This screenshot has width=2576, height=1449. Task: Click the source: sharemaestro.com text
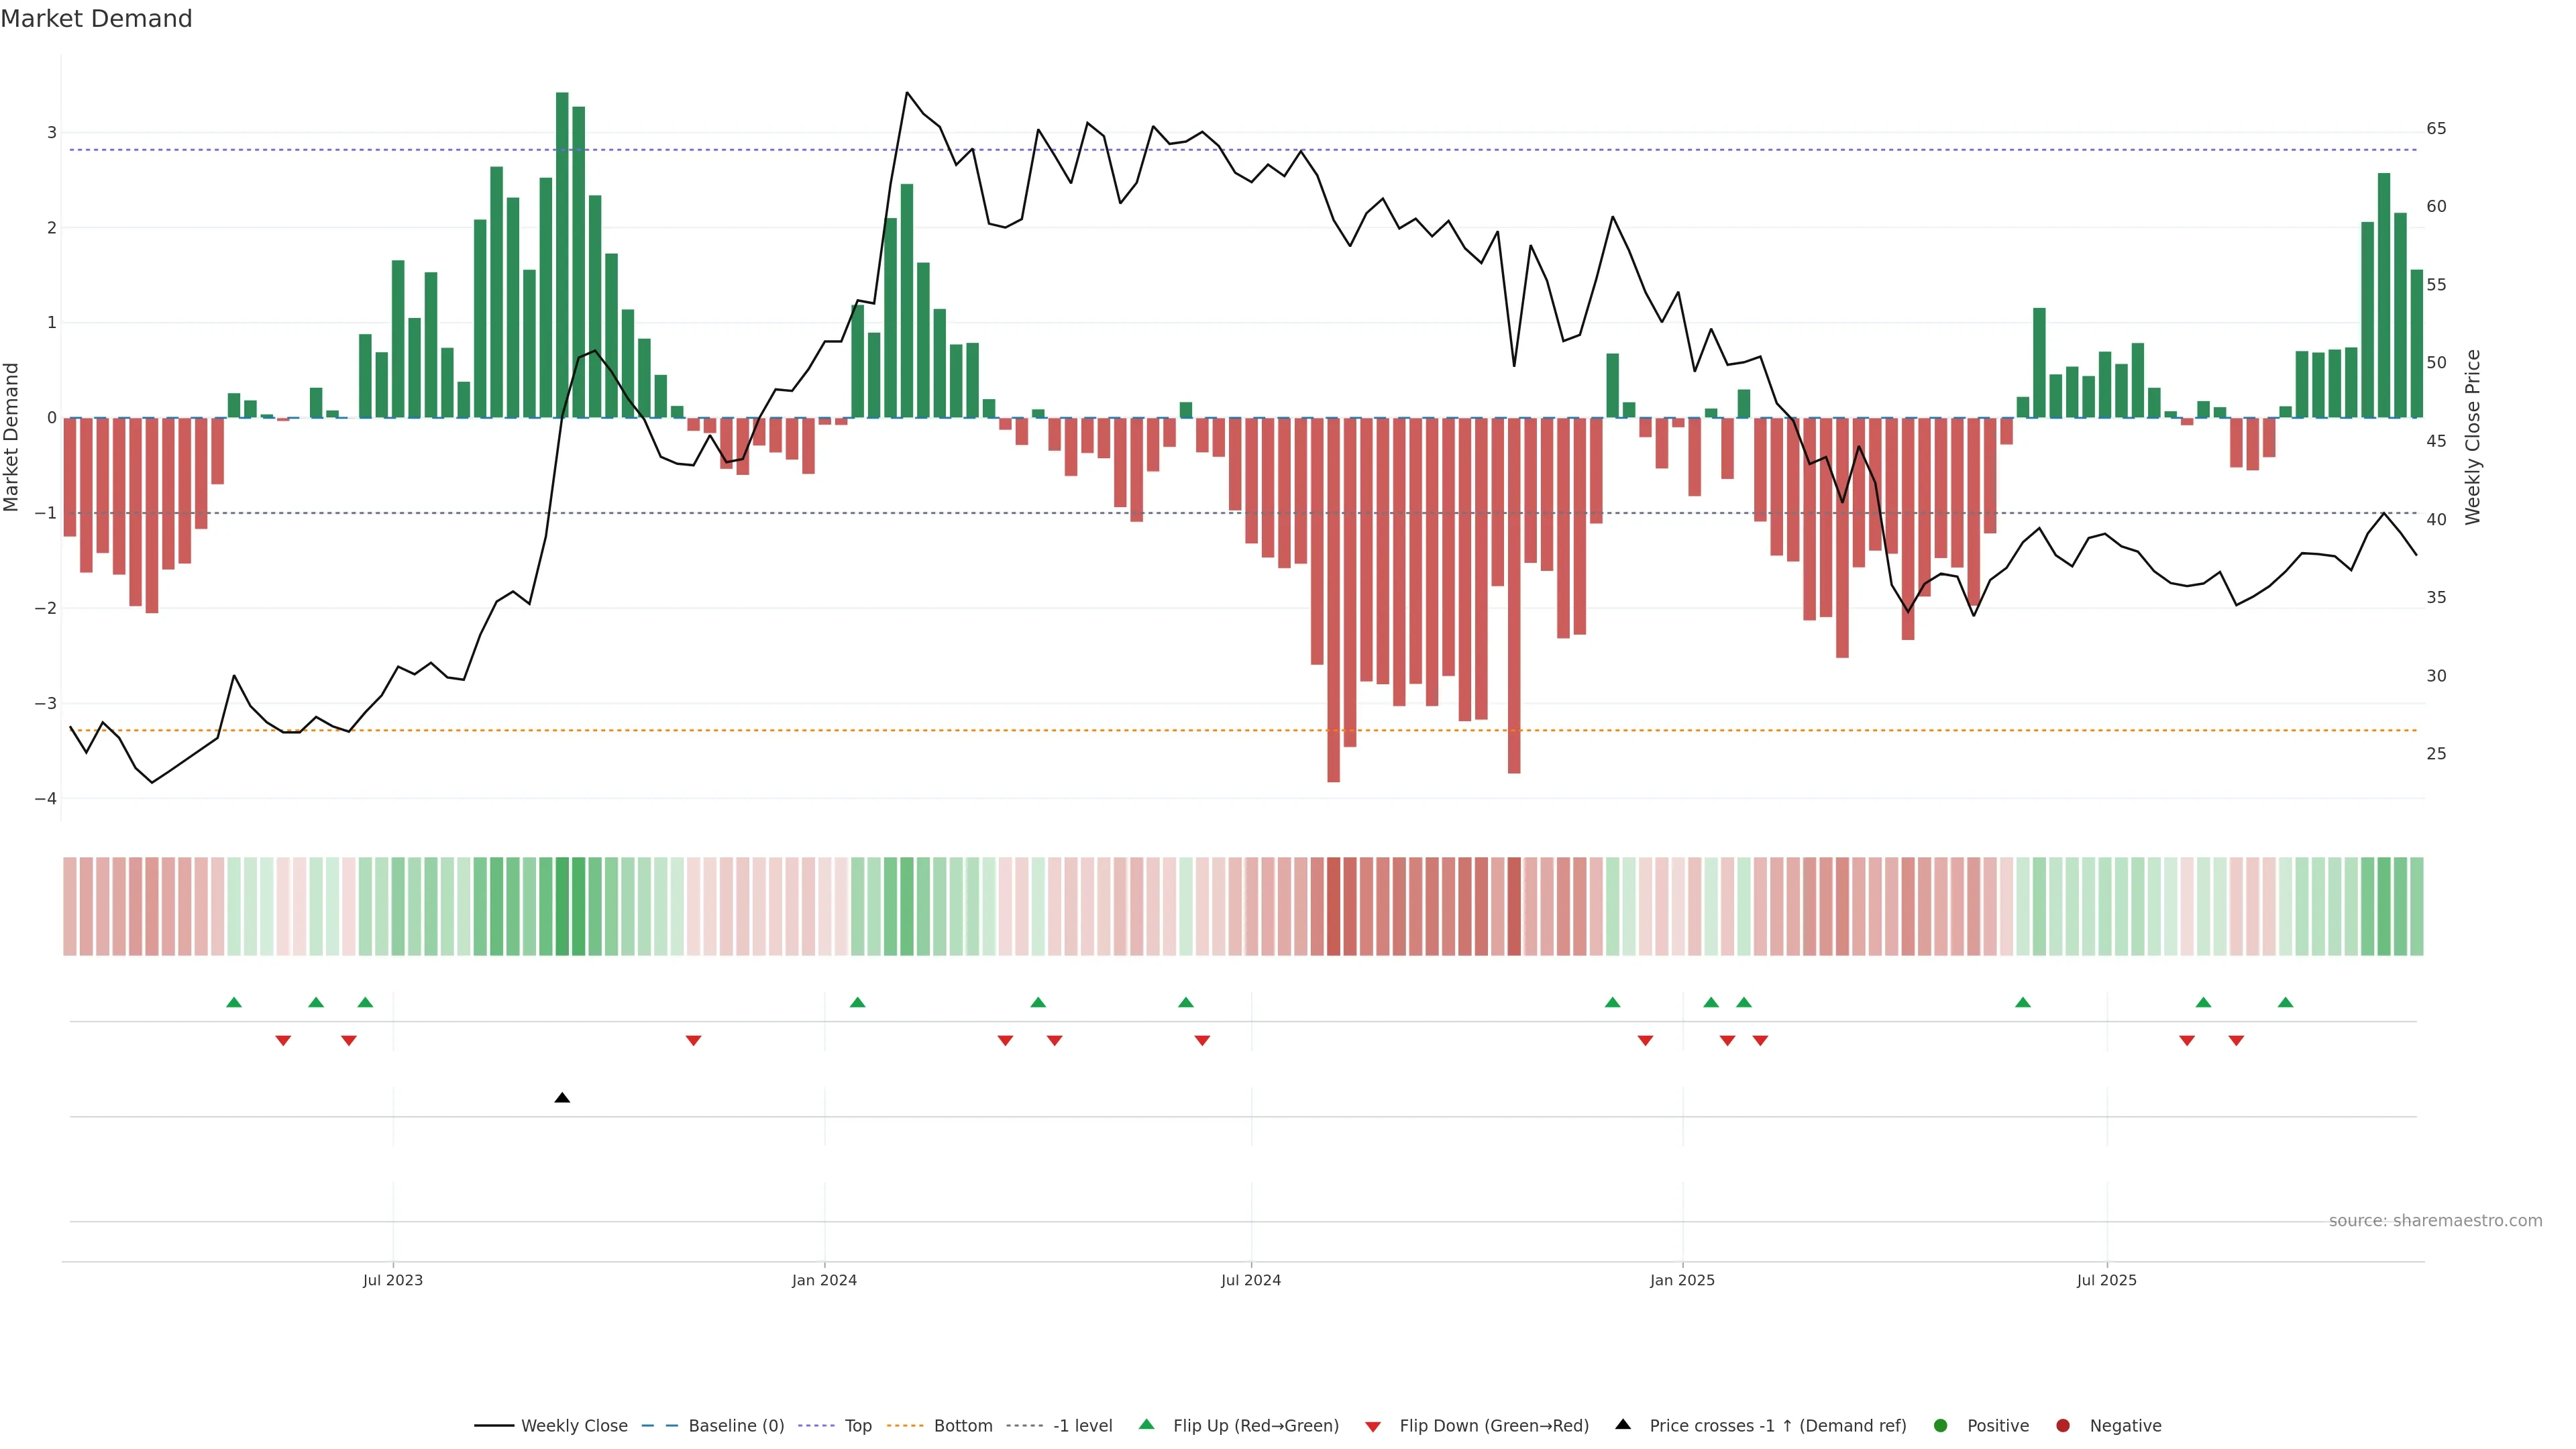click(2435, 1221)
